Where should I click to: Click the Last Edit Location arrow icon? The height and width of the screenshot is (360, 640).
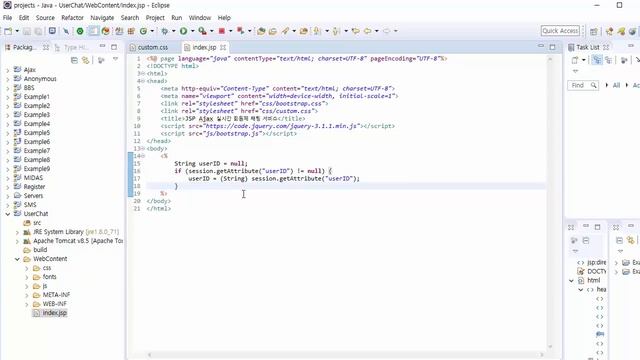pos(356,31)
